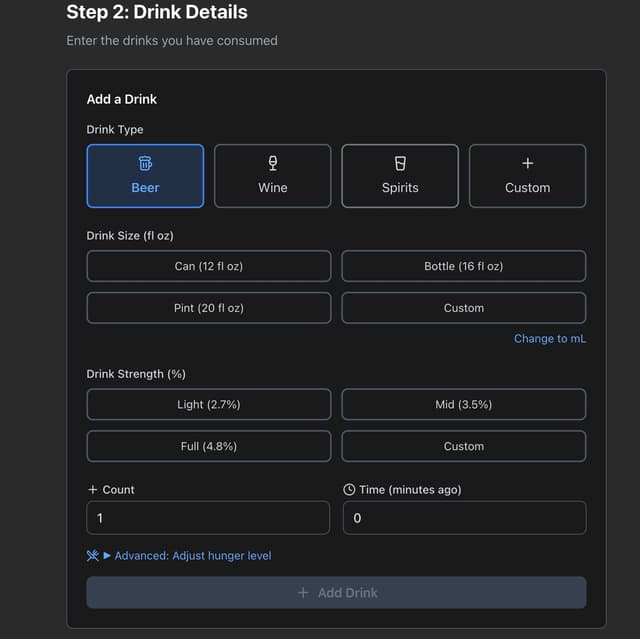Click 'Enter the drinks you have consumed' text
Viewport: 640px width, 639px height.
(x=172, y=40)
